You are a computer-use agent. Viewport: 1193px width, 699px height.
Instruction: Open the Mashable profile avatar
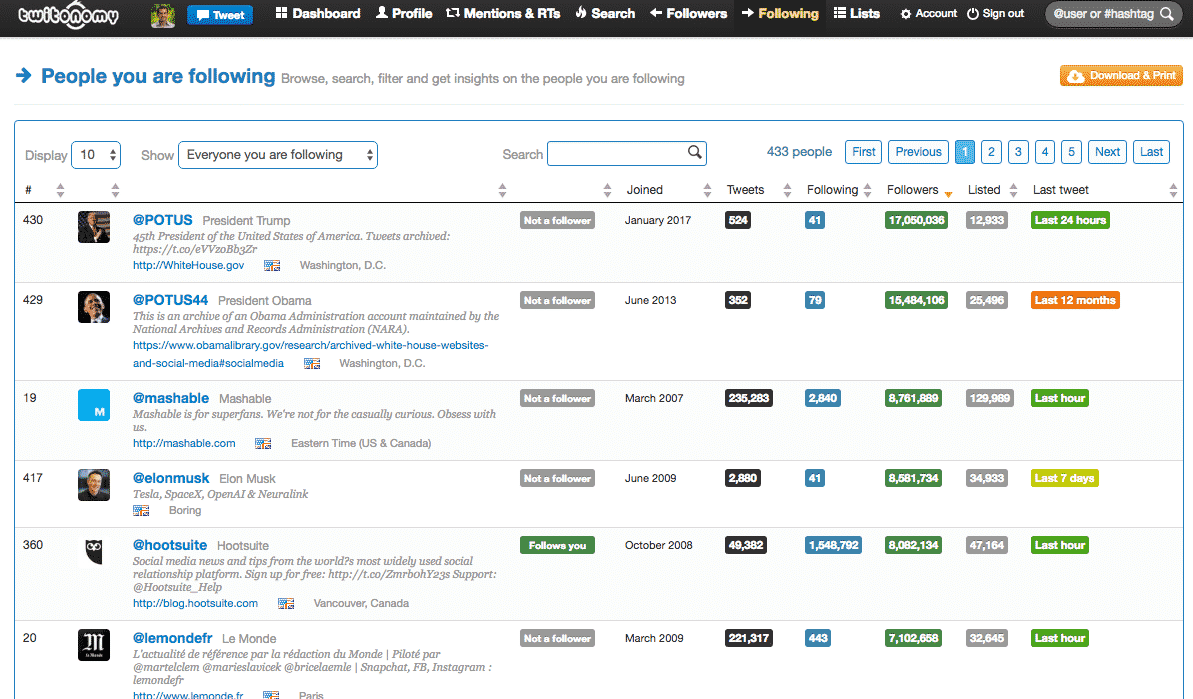(x=94, y=405)
